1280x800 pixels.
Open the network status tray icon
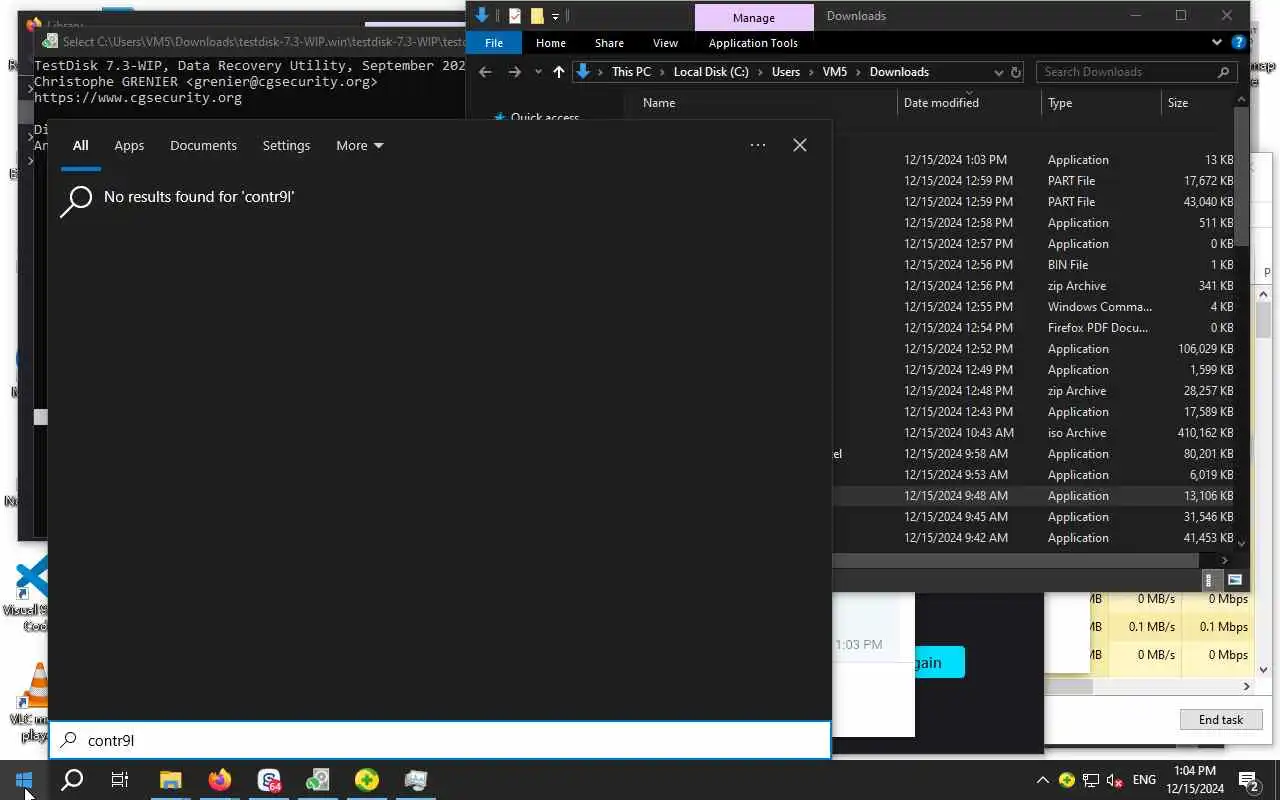coord(1091,780)
